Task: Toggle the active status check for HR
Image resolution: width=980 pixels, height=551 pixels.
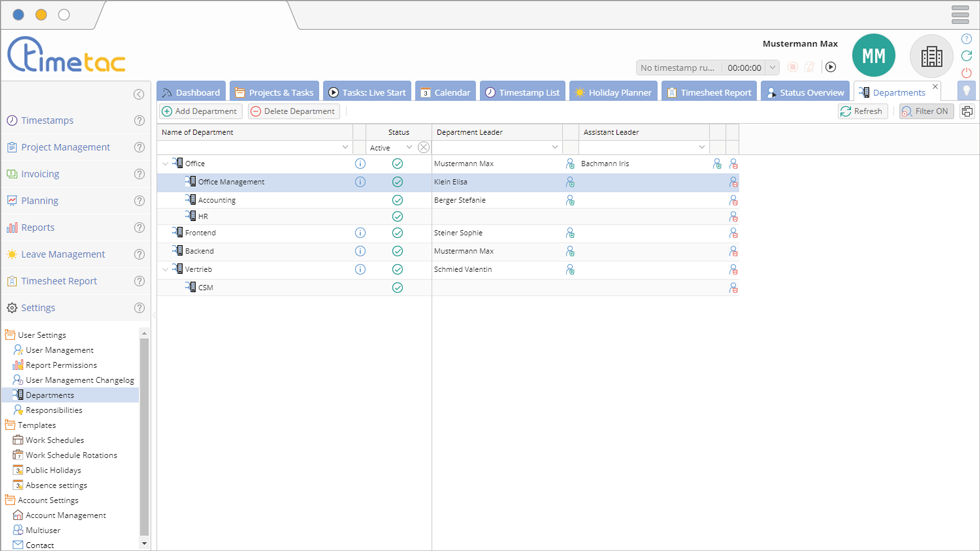Action: point(397,216)
